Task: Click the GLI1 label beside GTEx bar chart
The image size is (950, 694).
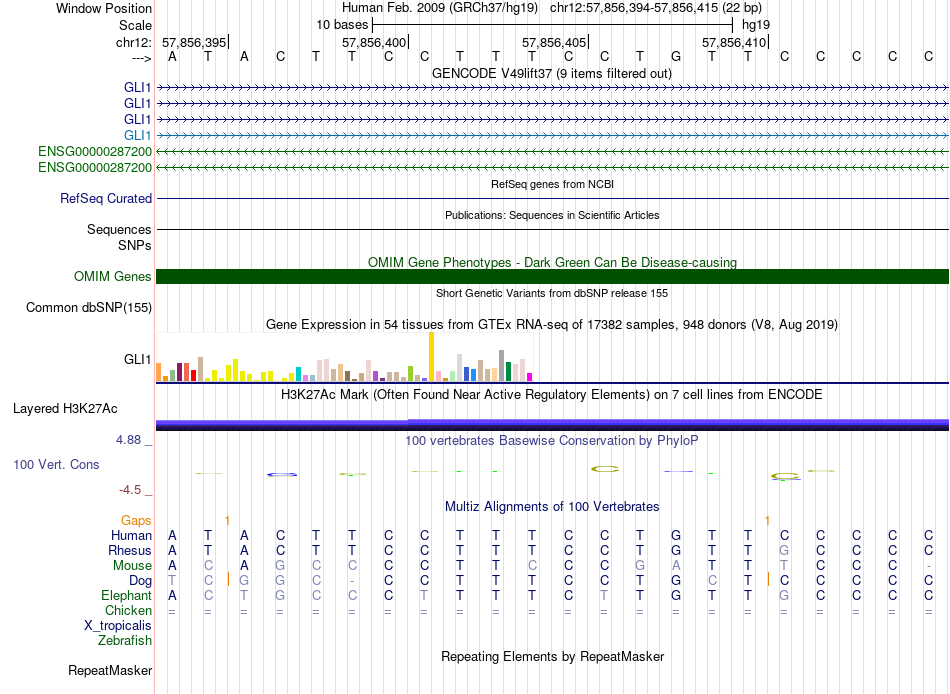Action: 138,359
